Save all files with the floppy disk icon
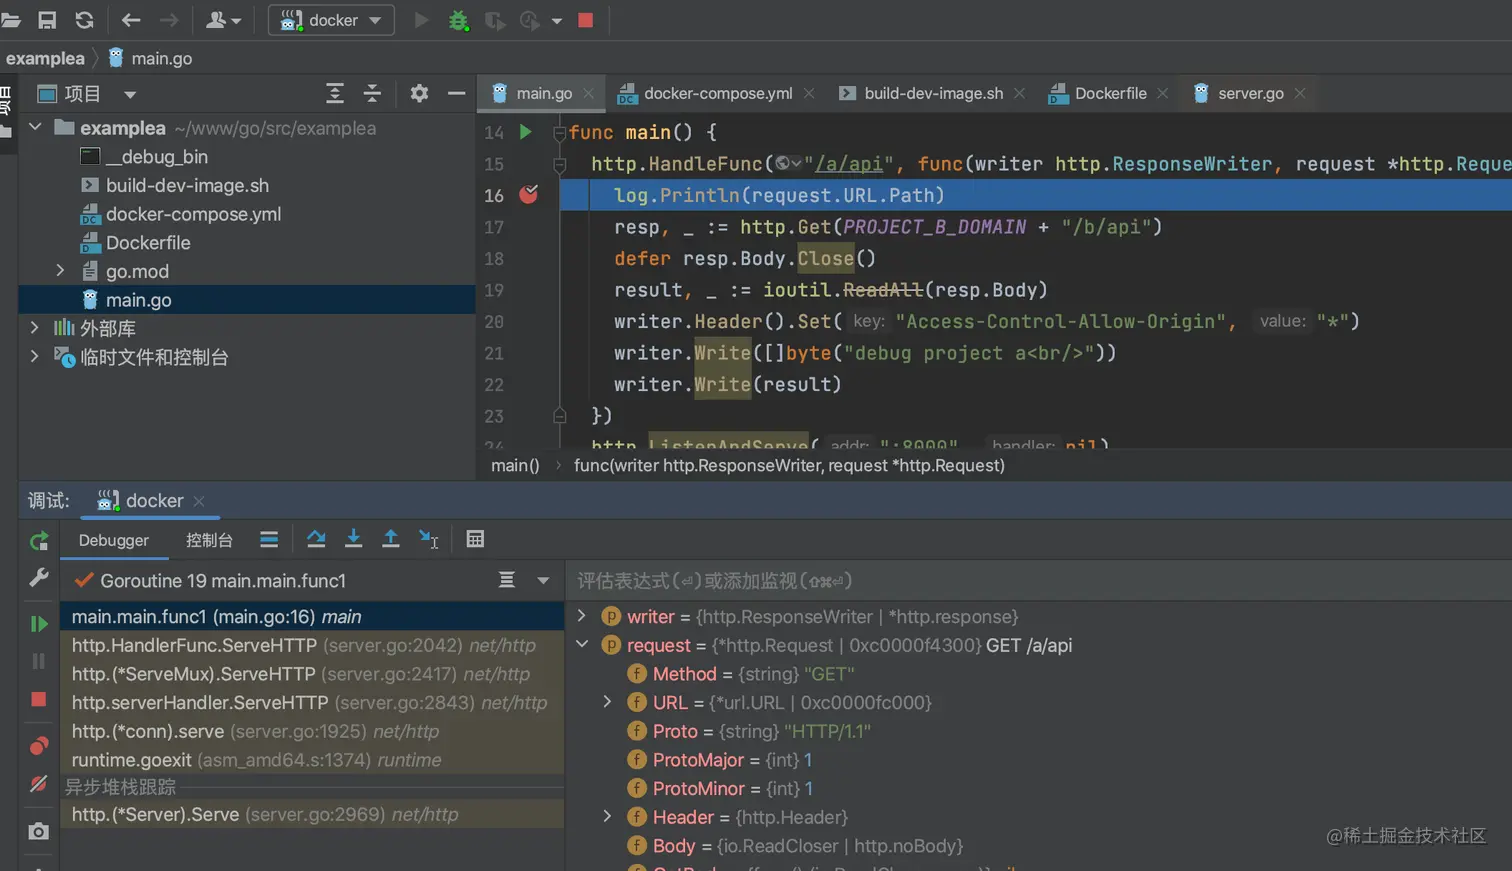This screenshot has width=1512, height=871. (47, 20)
